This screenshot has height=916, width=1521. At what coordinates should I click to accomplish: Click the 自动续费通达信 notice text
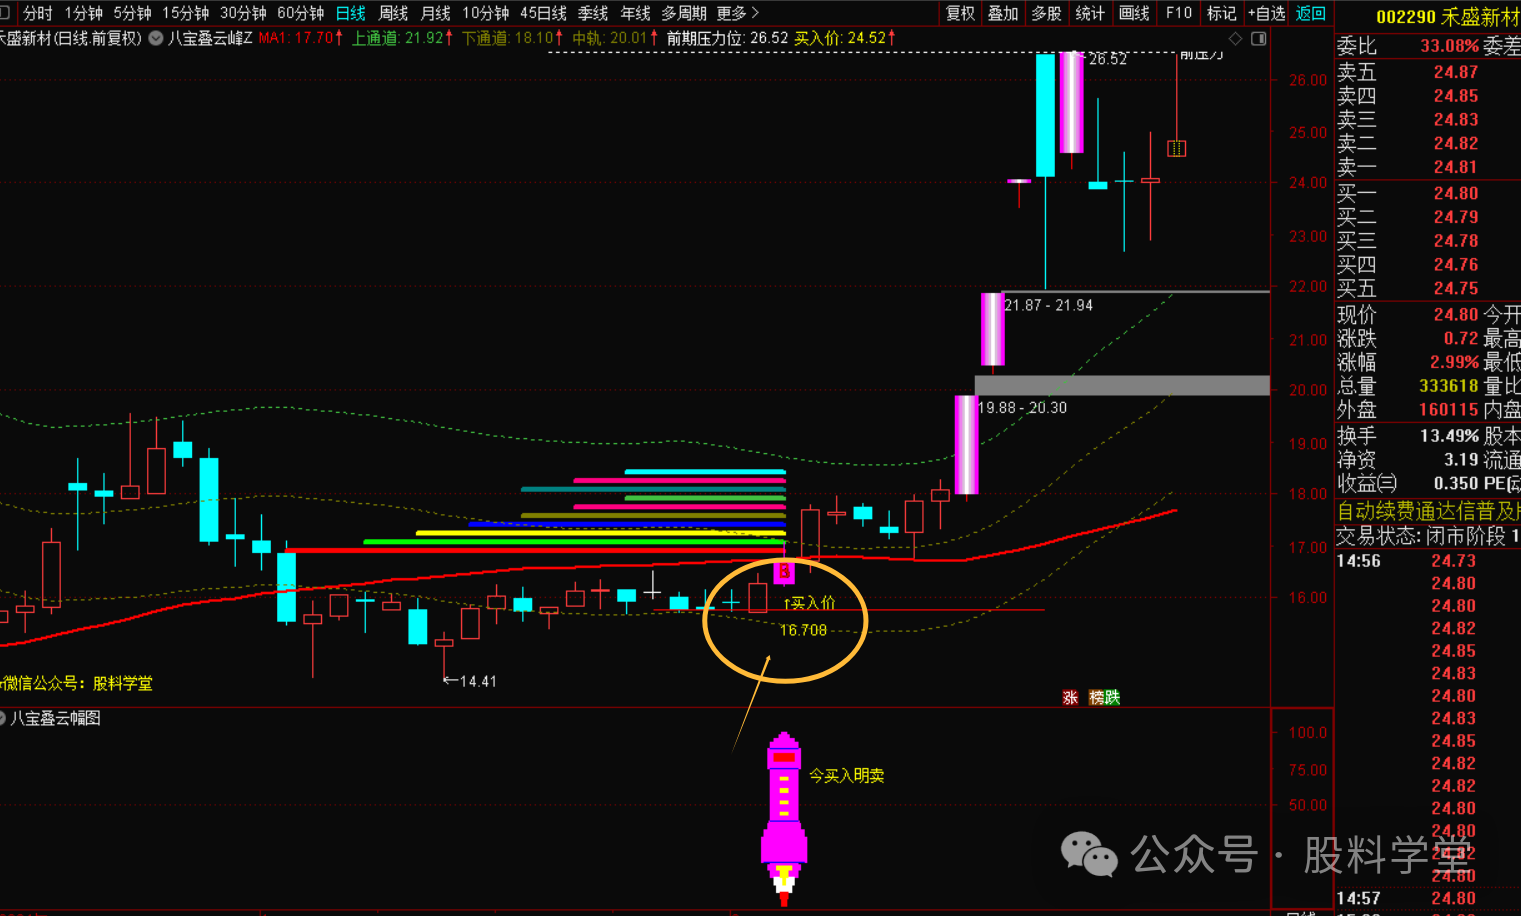1428,511
